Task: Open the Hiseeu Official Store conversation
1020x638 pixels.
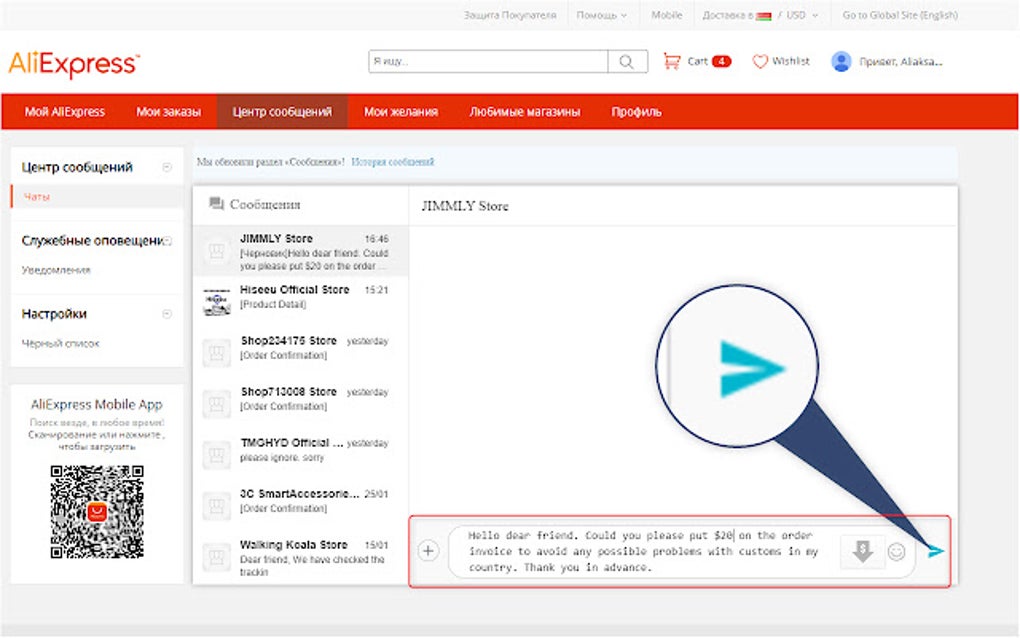Action: (x=301, y=302)
